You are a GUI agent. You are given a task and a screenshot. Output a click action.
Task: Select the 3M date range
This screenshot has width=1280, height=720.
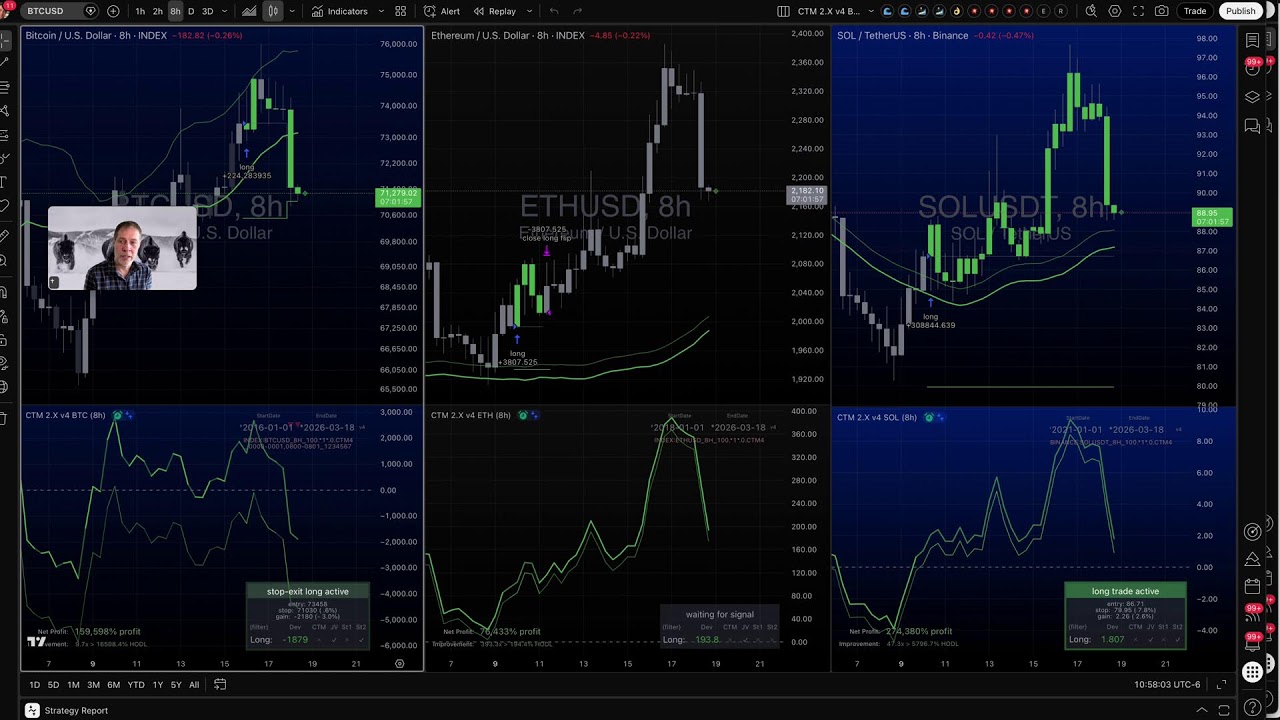[93, 685]
